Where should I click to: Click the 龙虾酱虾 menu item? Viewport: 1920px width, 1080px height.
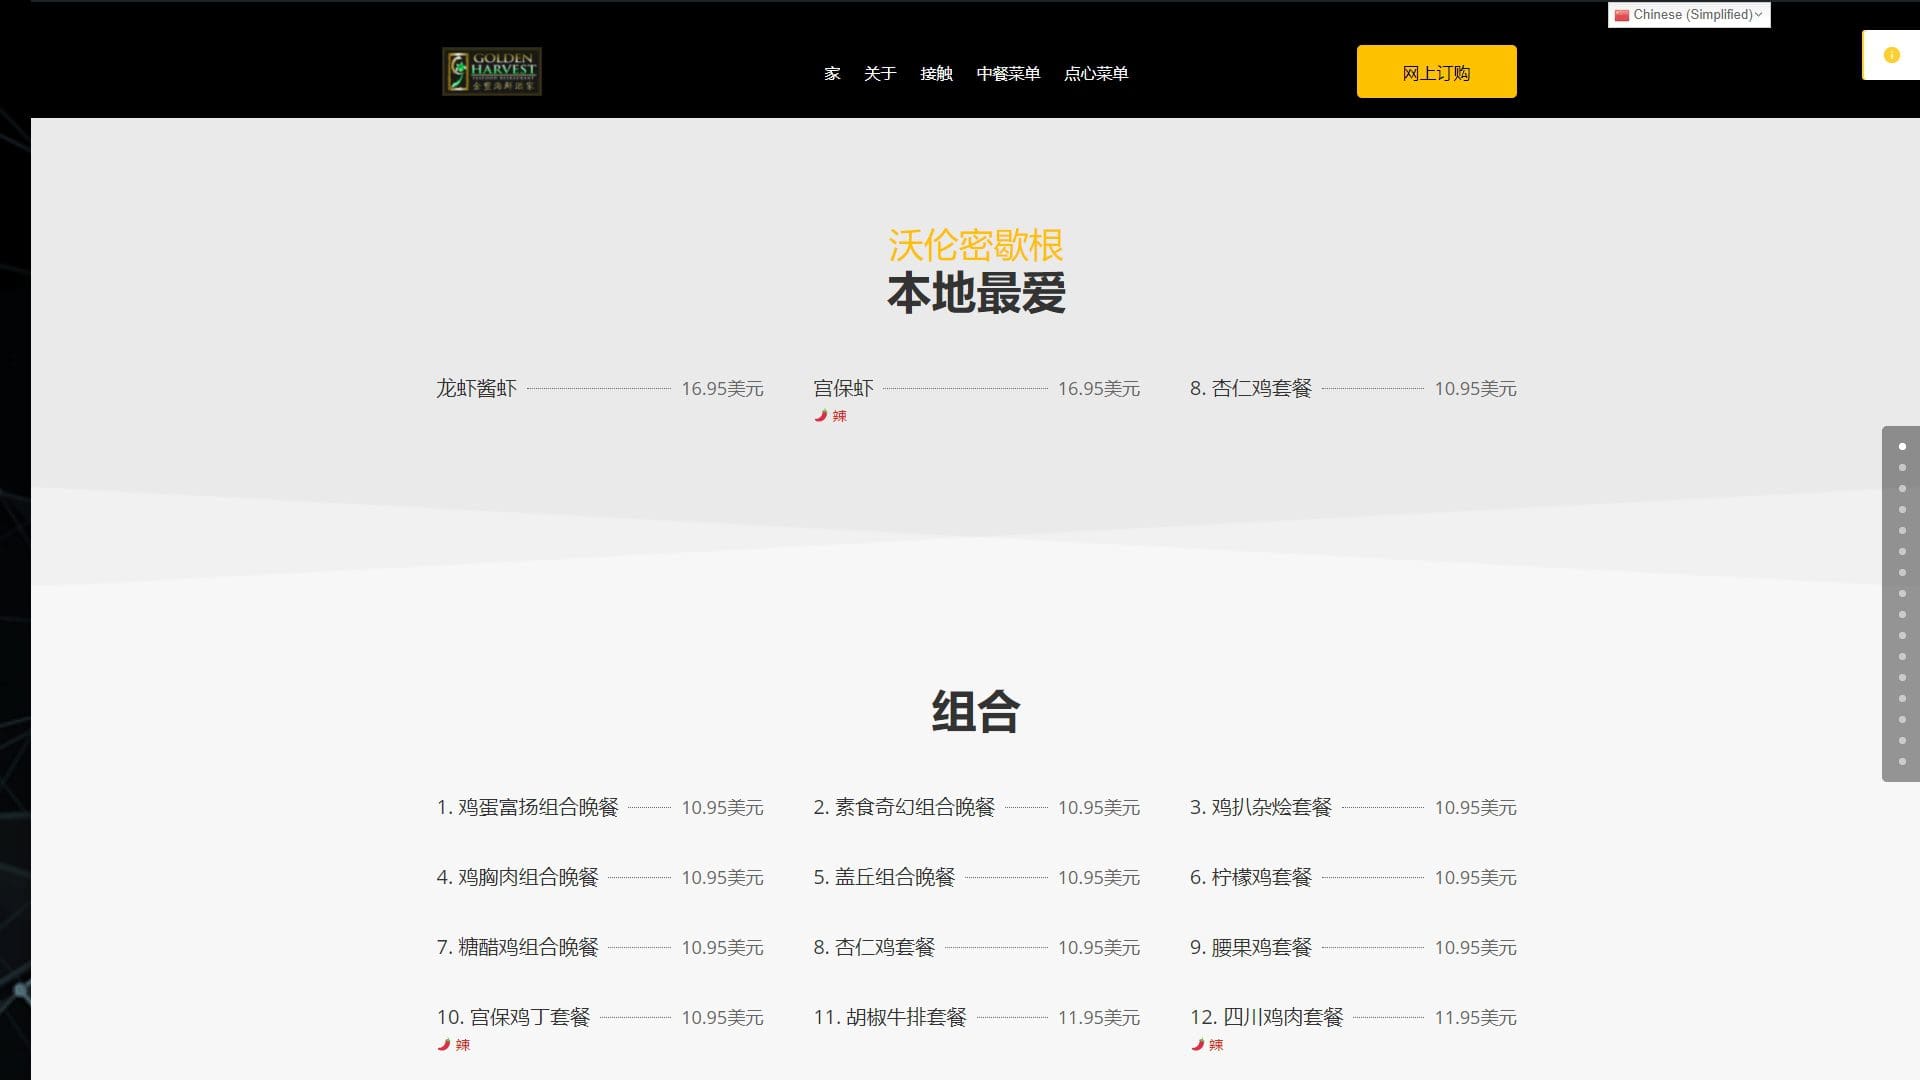[475, 389]
